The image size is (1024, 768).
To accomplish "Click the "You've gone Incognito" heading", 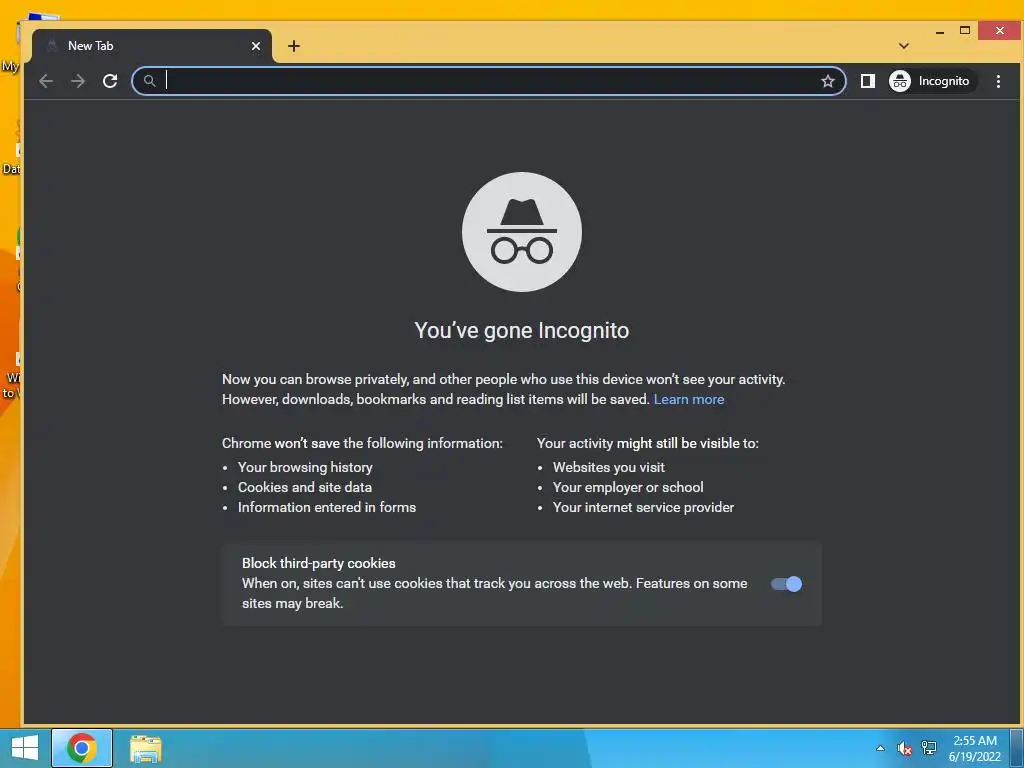I will point(522,330).
